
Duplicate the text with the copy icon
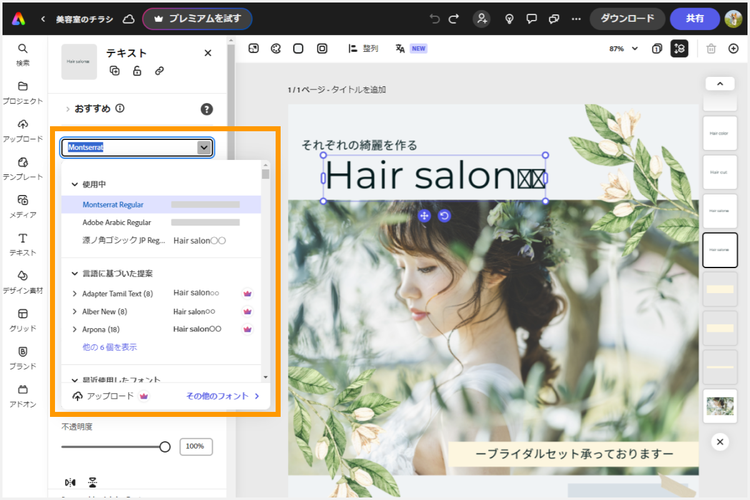click(x=115, y=71)
